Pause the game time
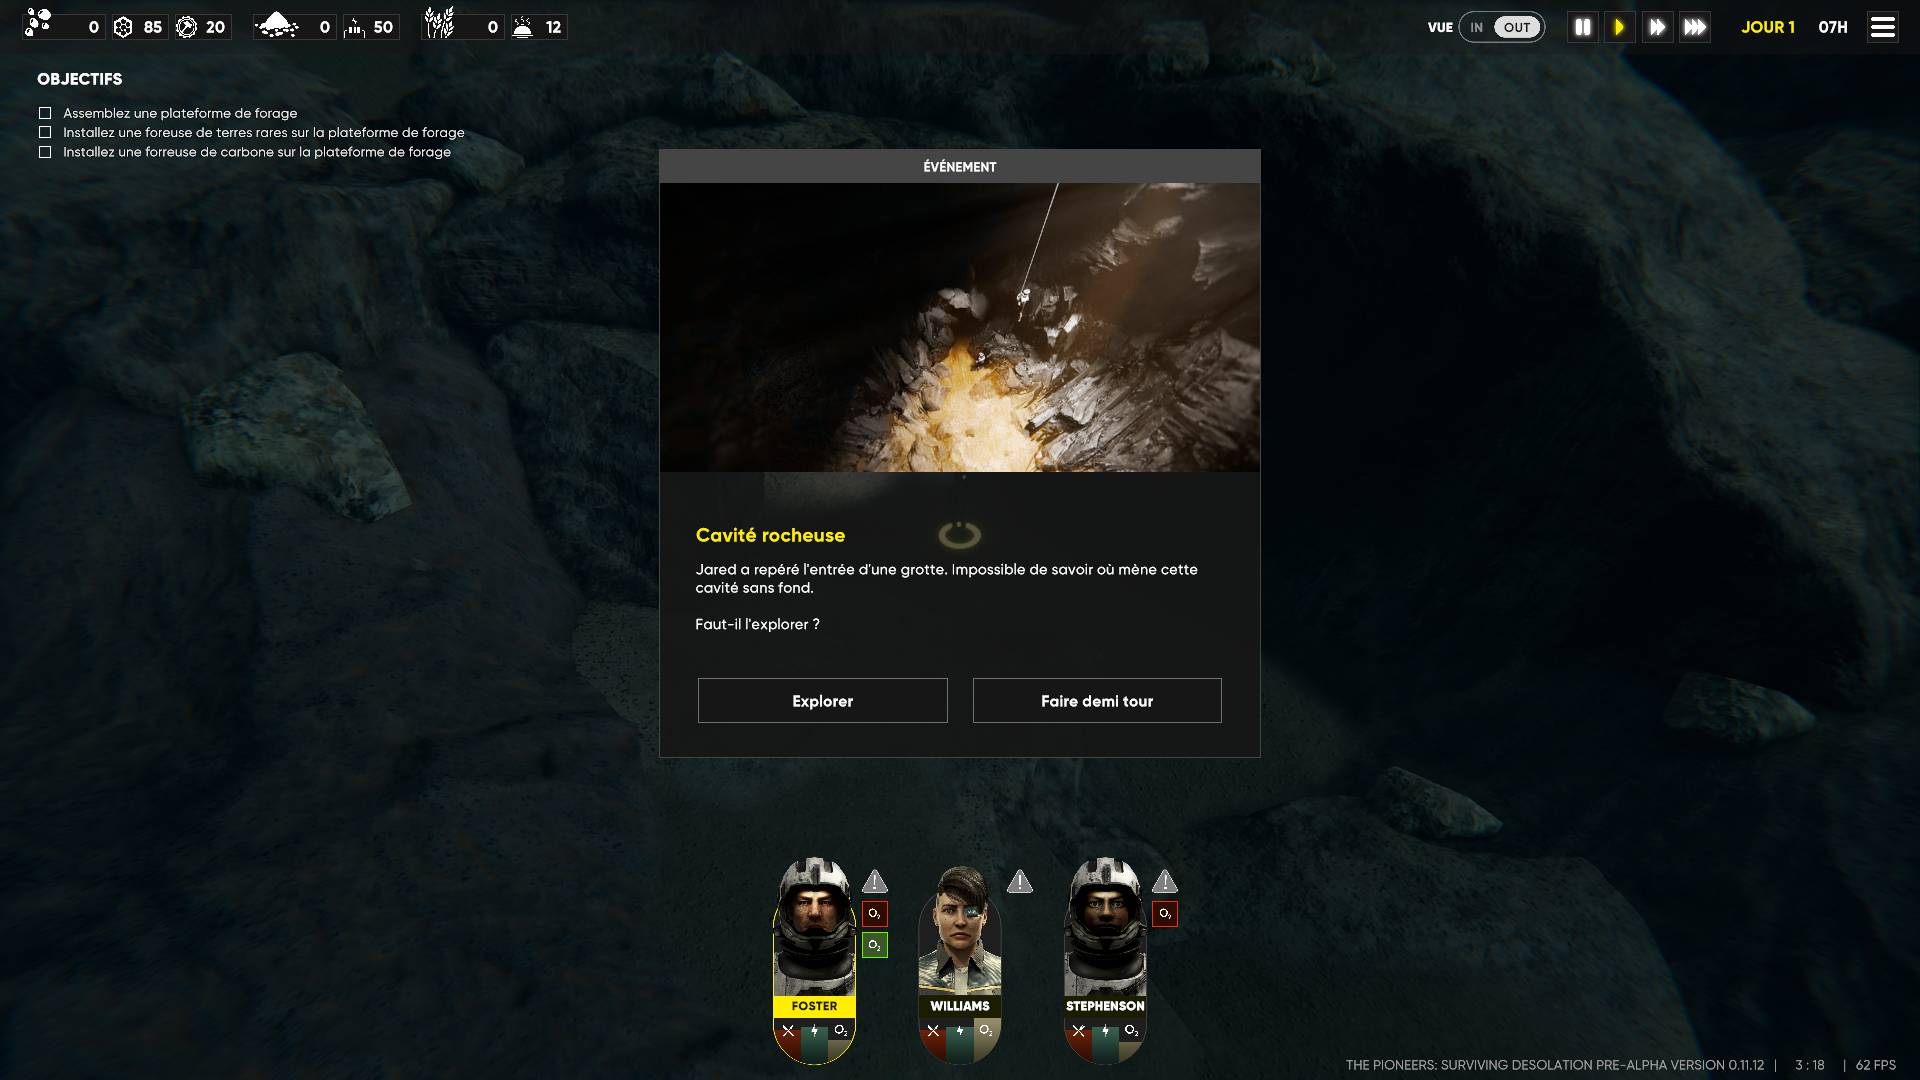 tap(1582, 27)
